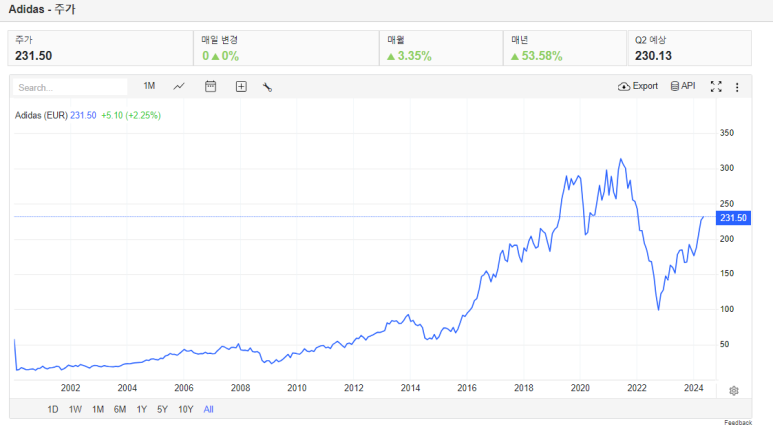Select the 5Y time range

pyautogui.click(x=162, y=409)
